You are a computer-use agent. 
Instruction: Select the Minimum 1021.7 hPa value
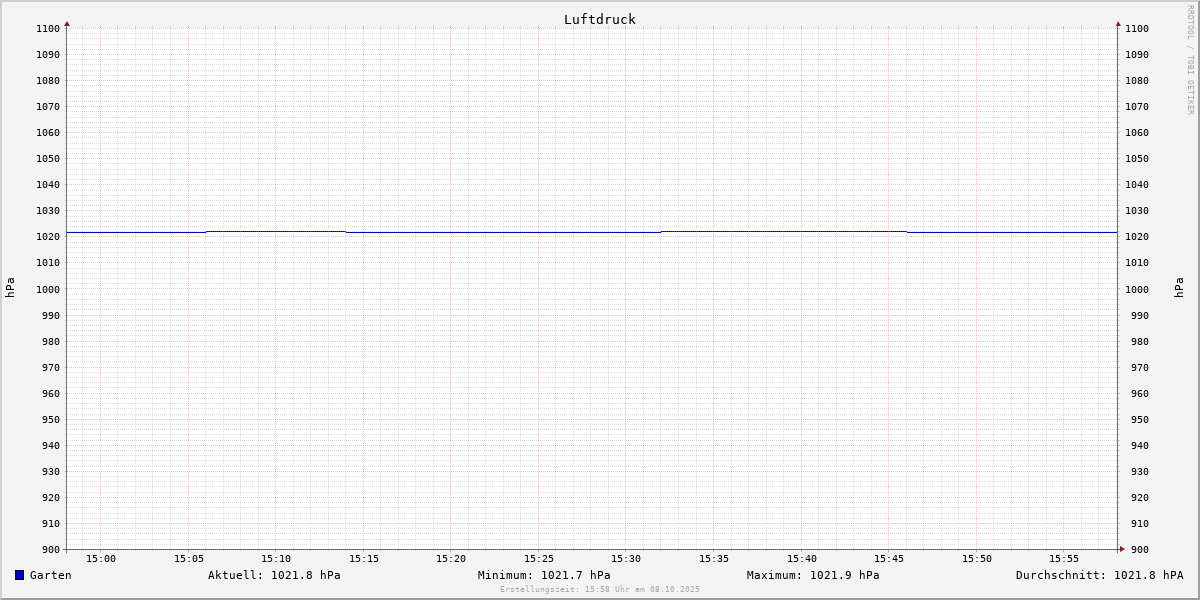tap(544, 575)
